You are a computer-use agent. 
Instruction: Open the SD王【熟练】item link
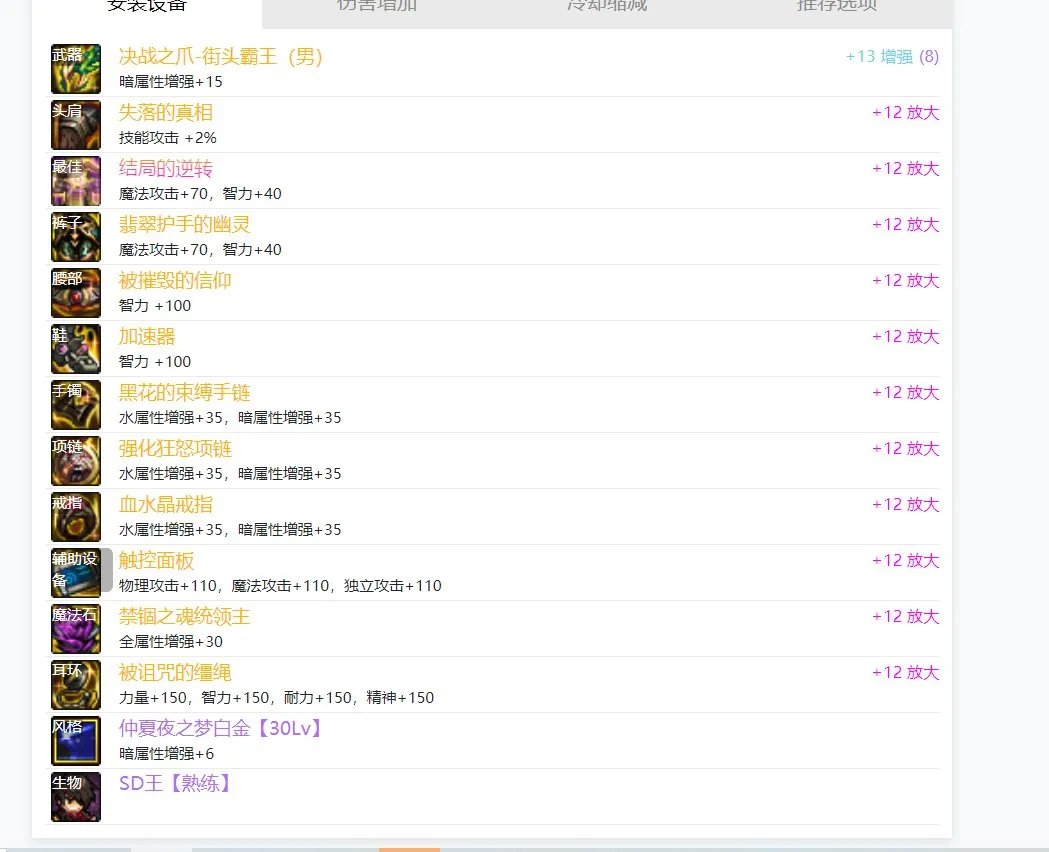[176, 784]
